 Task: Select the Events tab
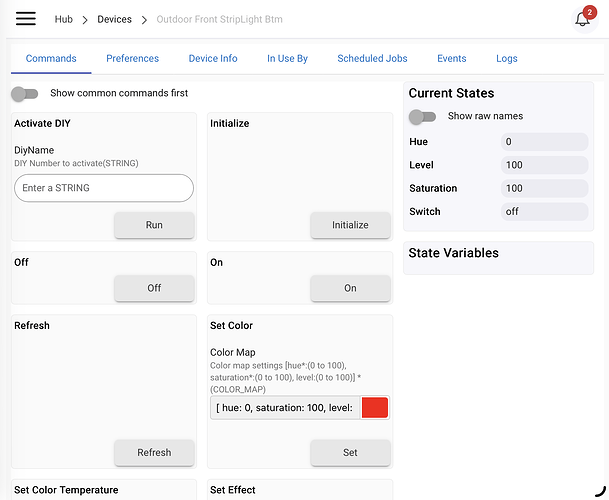coord(451,59)
